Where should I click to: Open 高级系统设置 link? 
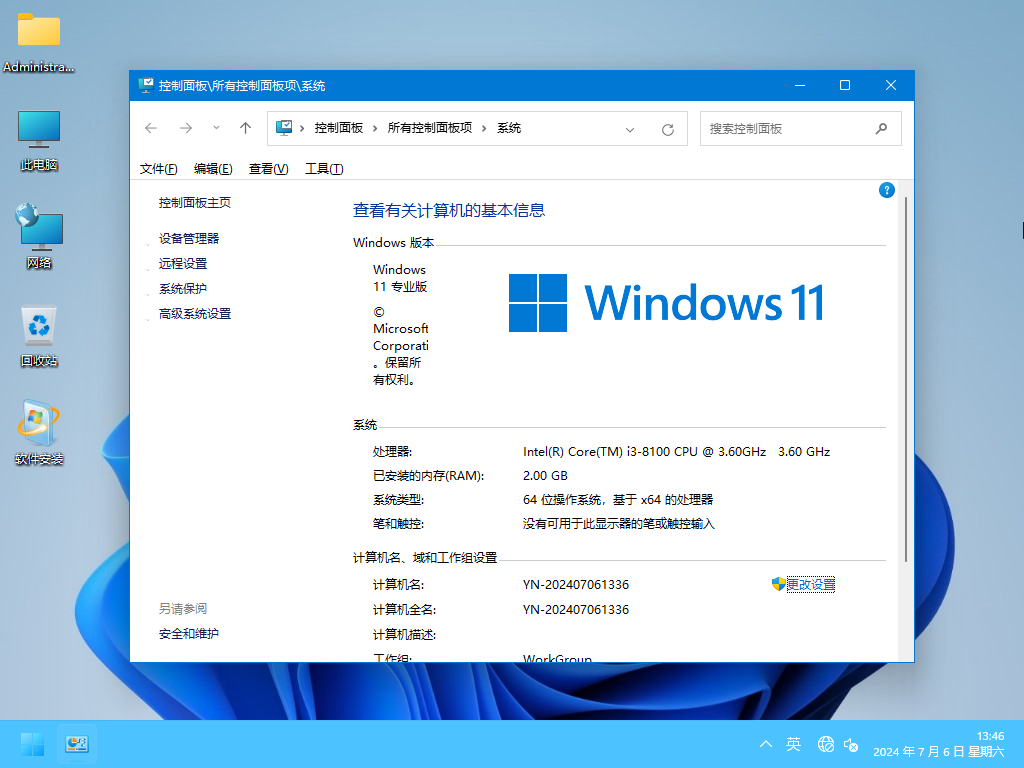[x=195, y=314]
